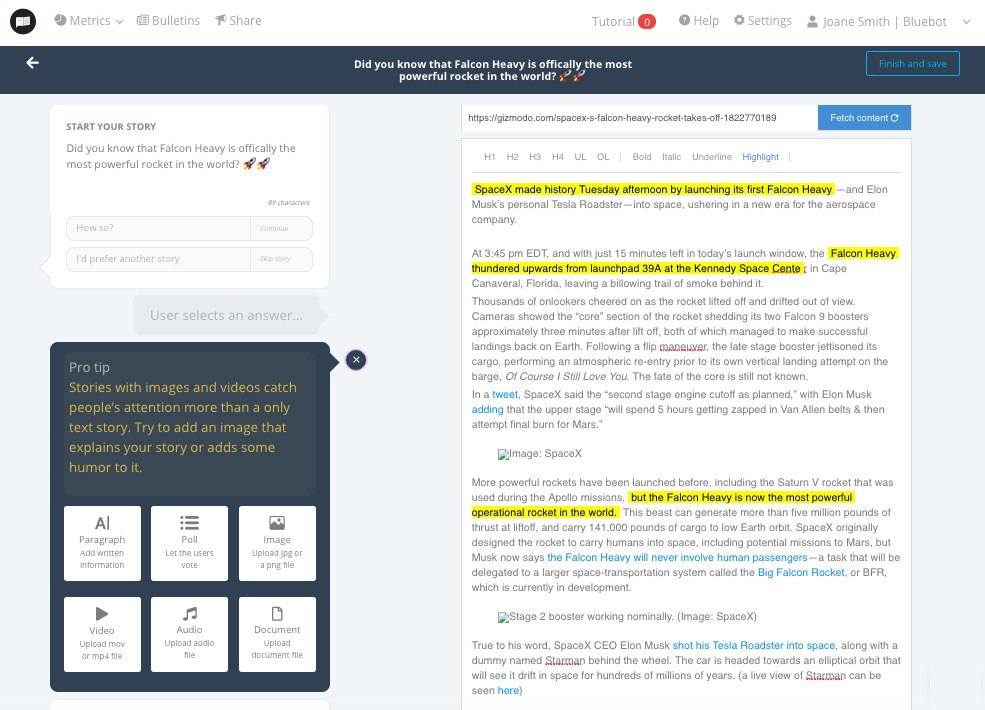985x710 pixels.
Task: Open the 'here' link for Starman view
Action: (x=508, y=691)
